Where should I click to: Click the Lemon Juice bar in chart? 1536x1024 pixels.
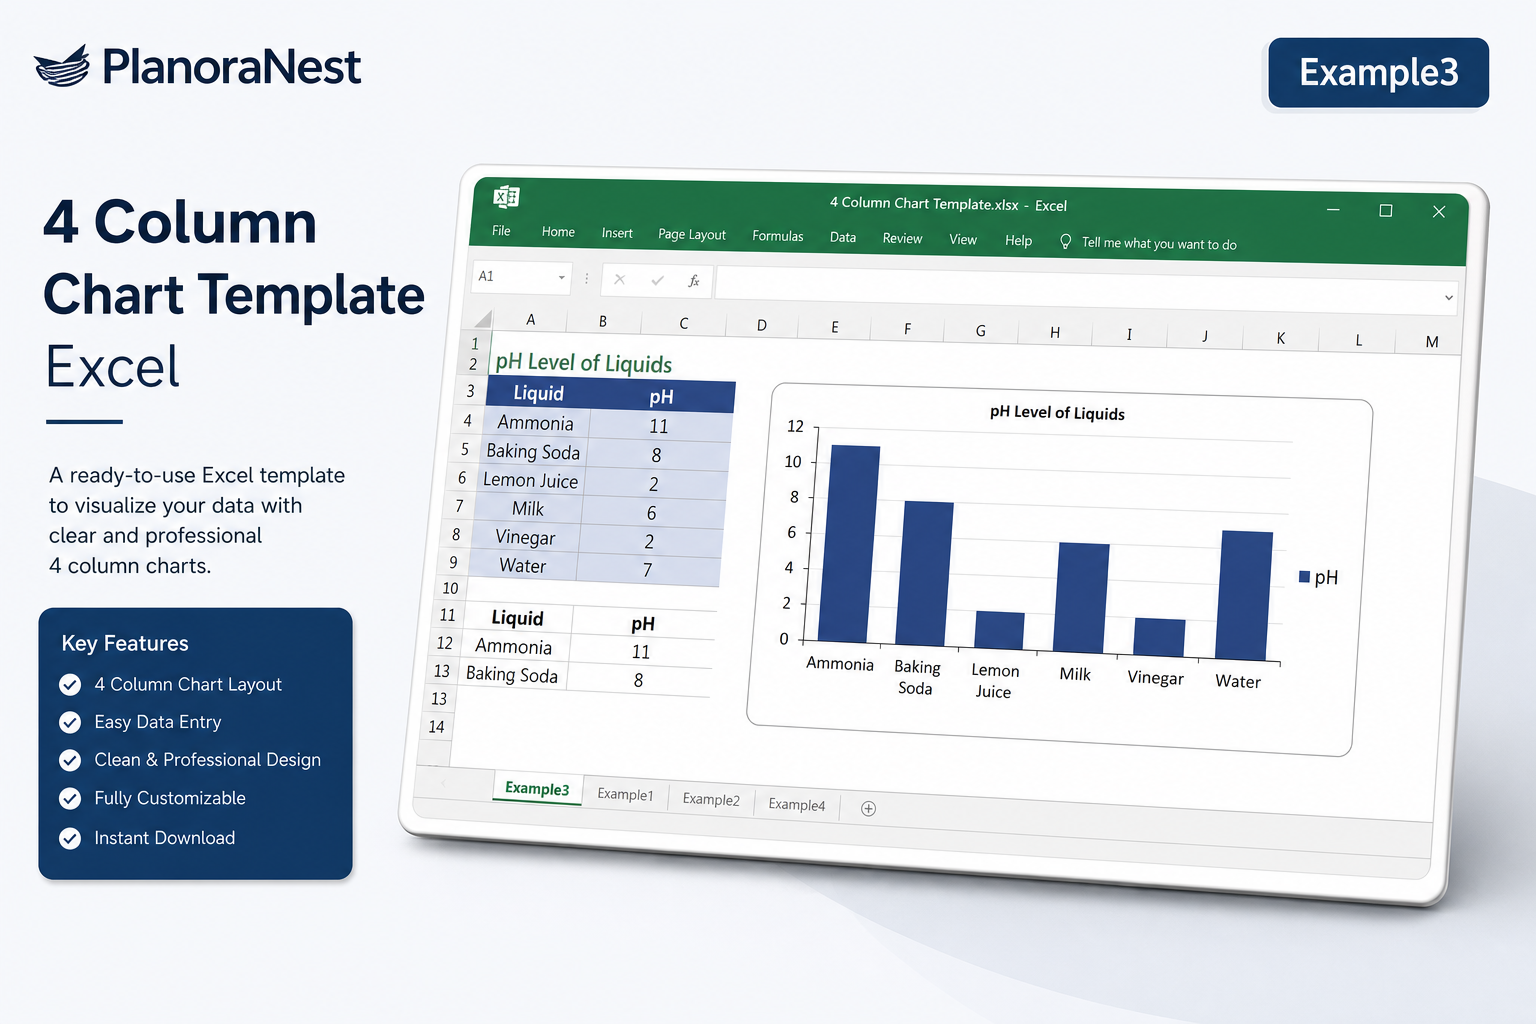coord(999,631)
